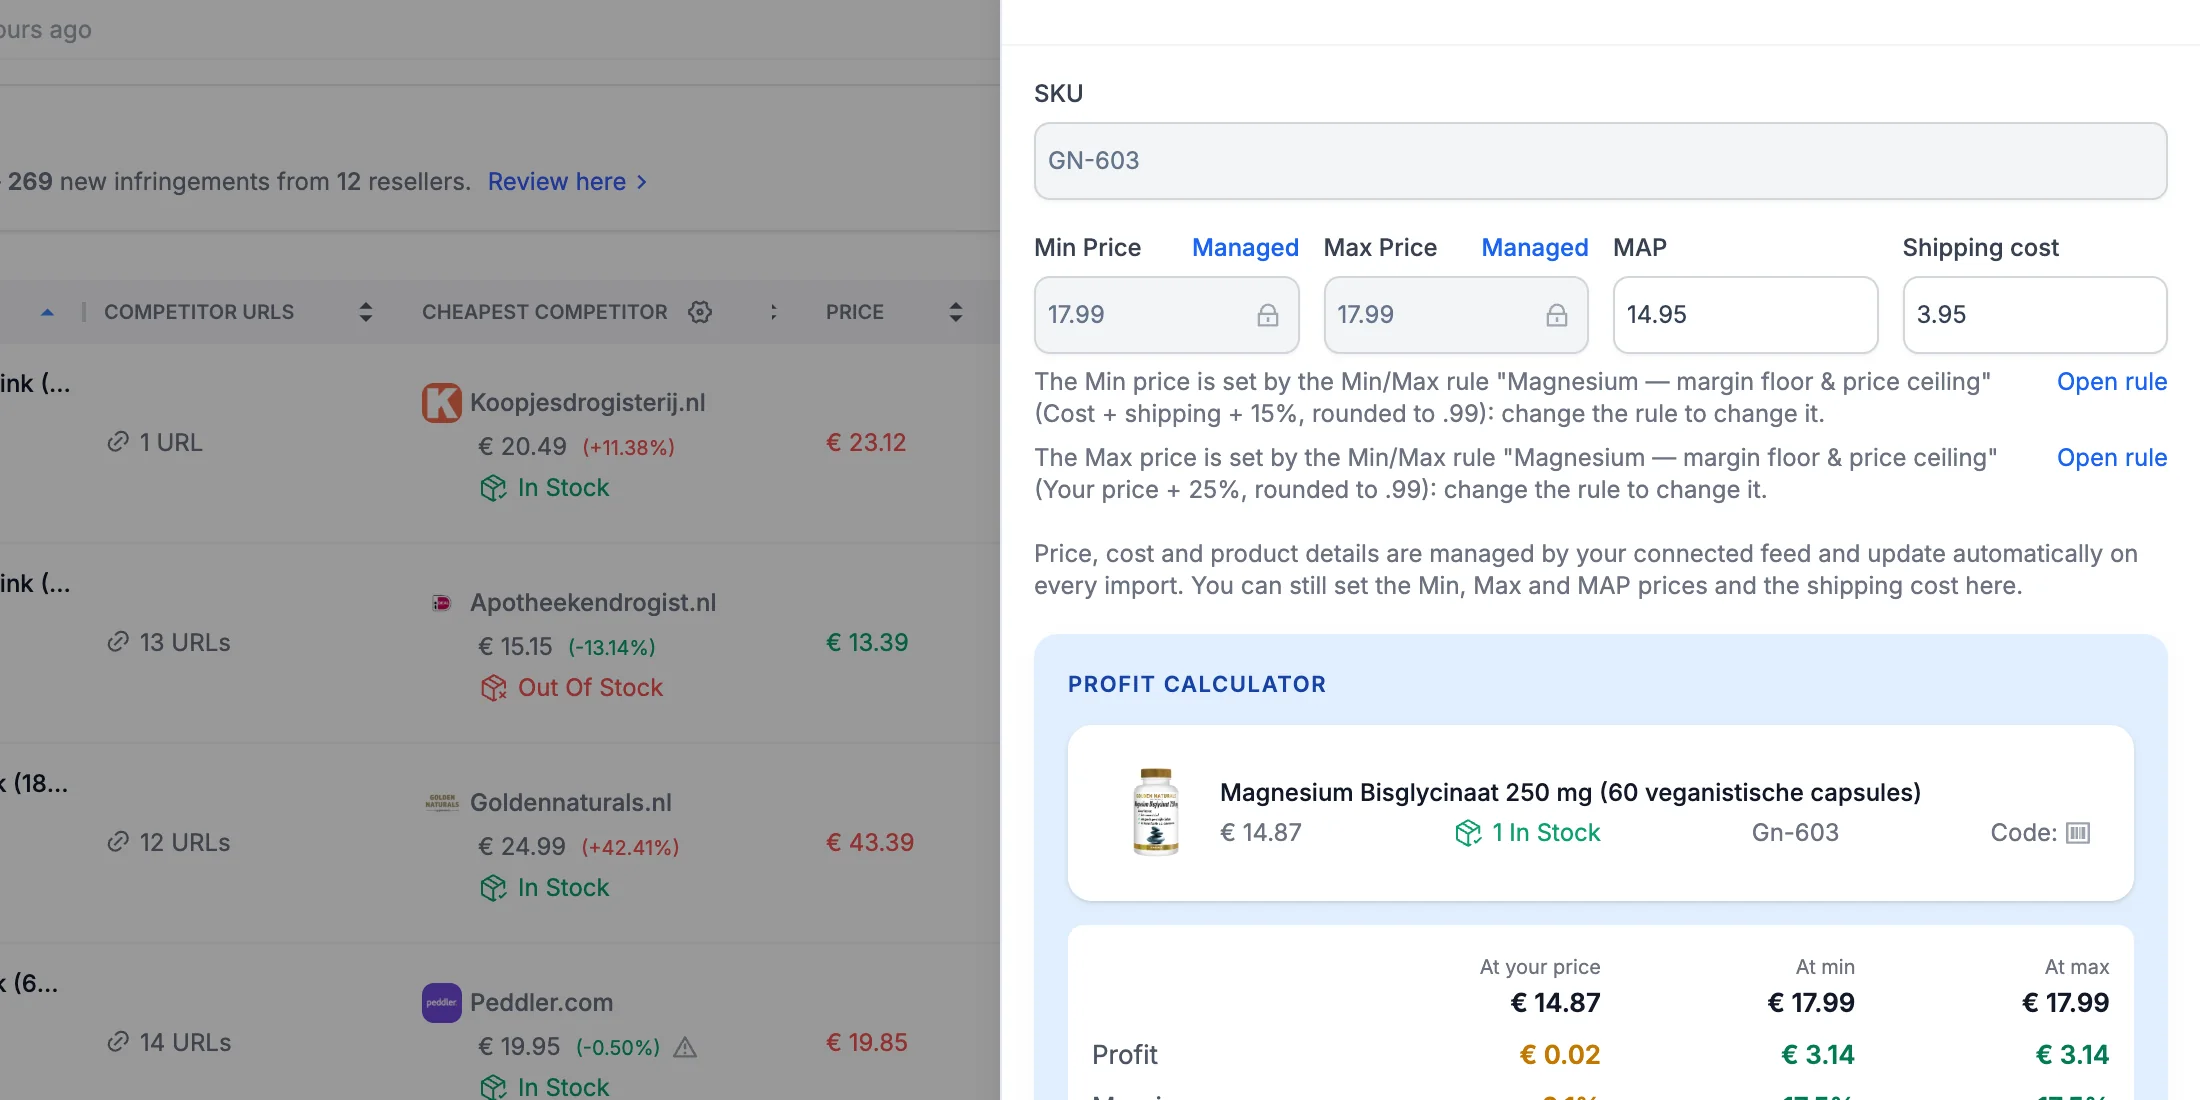The height and width of the screenshot is (1100, 2200).
Task: Click the link icon beside 12 URLs
Action: coord(118,842)
